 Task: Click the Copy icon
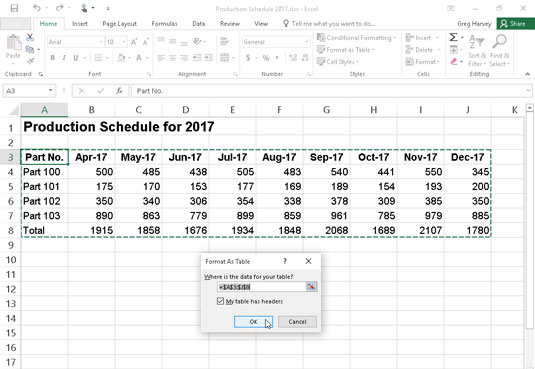[30, 49]
